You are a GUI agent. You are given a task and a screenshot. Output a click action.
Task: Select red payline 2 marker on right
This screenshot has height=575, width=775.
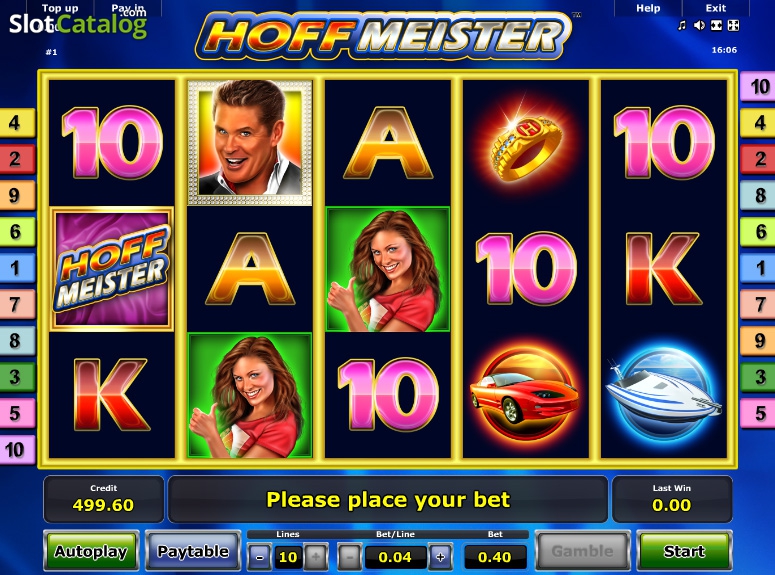coord(758,159)
